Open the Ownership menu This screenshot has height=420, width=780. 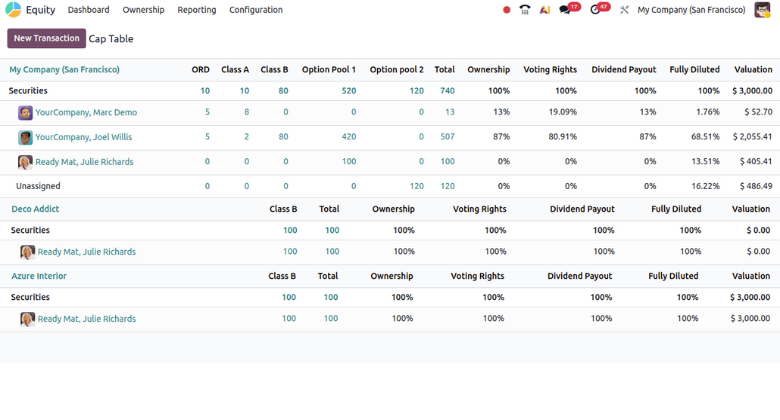coord(143,10)
